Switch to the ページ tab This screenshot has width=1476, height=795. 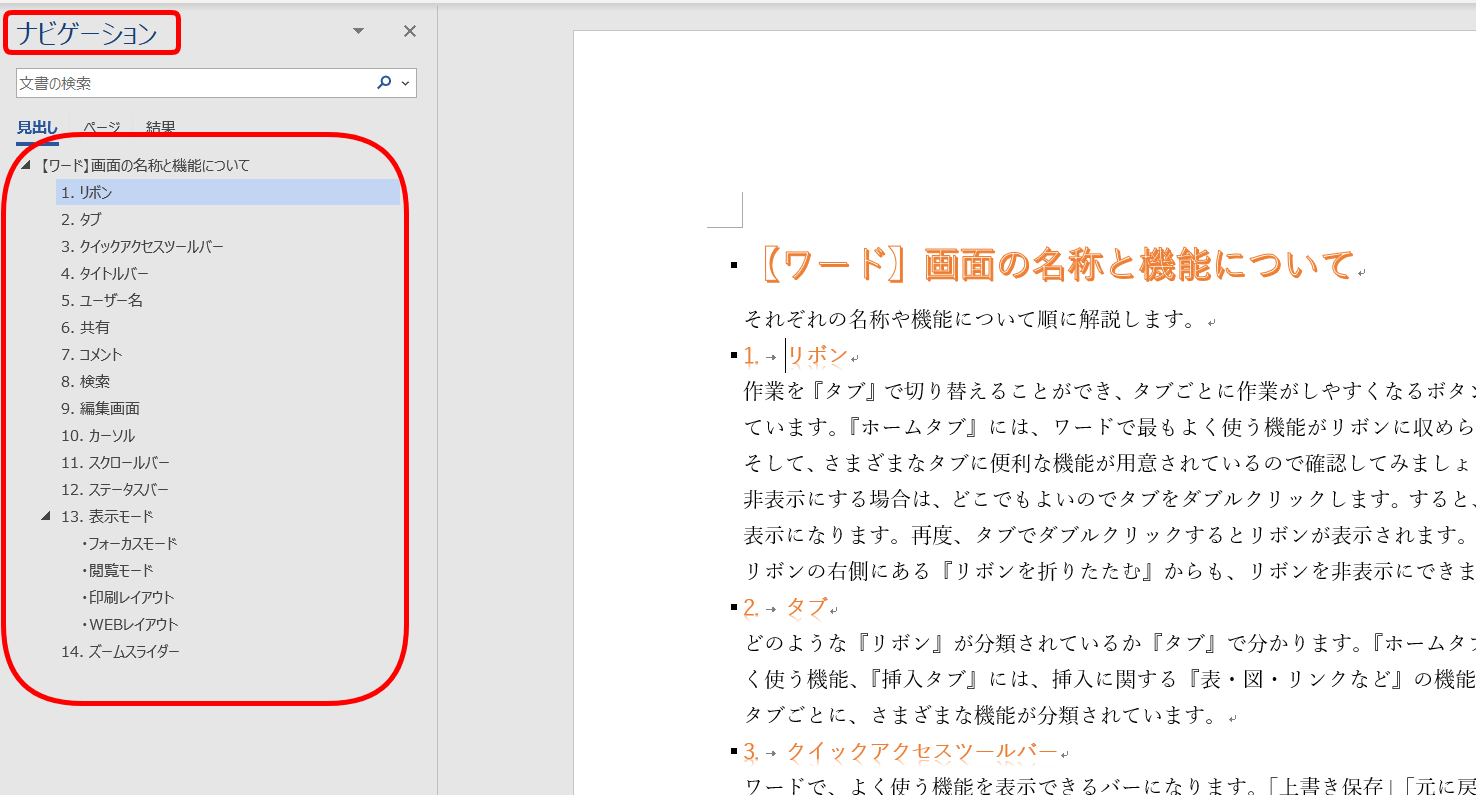(101, 128)
